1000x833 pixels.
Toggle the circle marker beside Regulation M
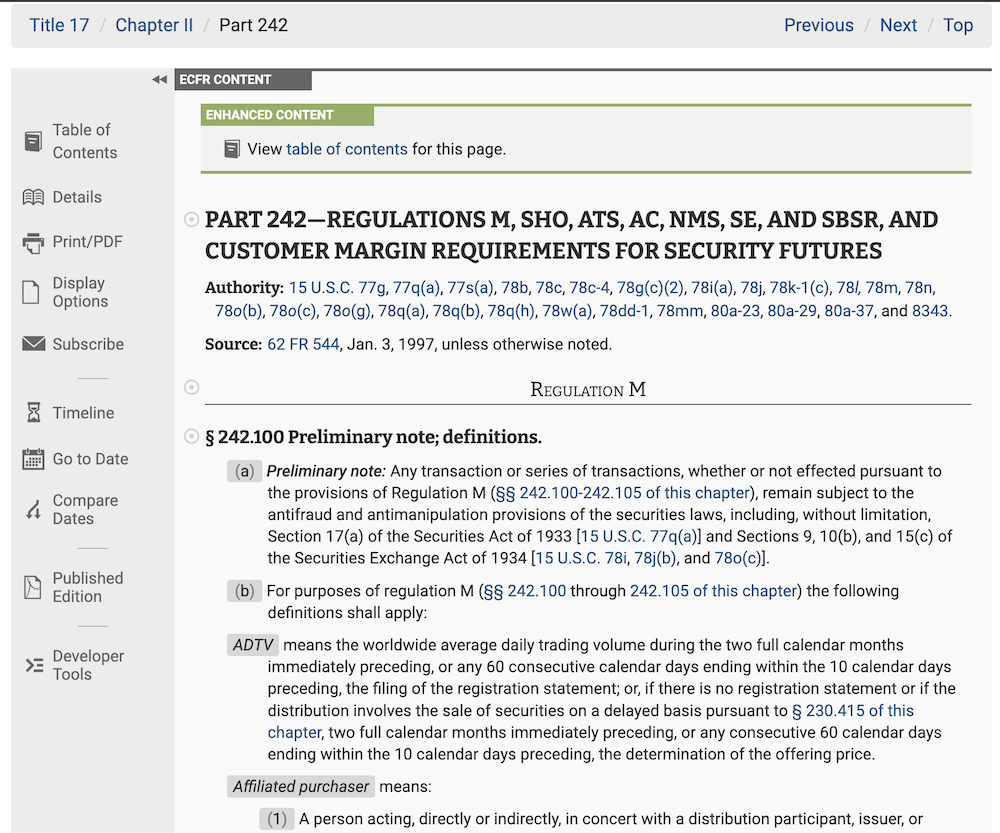coord(191,387)
